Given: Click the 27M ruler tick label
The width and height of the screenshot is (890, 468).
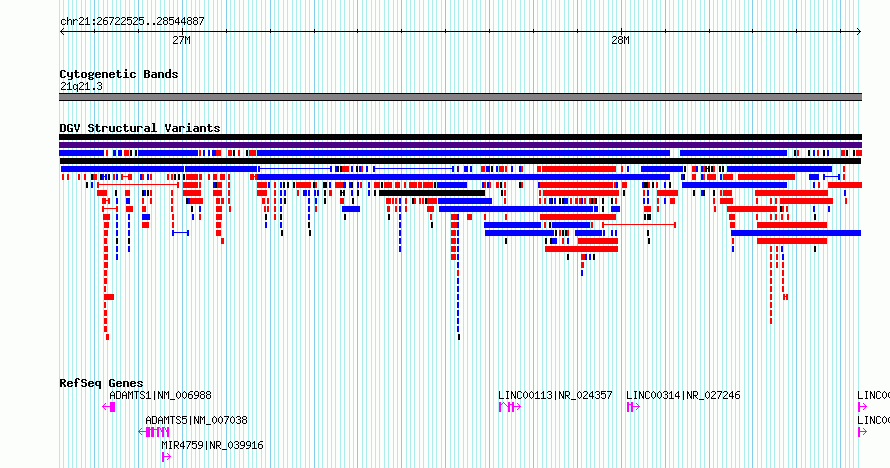Looking at the screenshot, I should click(x=181, y=40).
